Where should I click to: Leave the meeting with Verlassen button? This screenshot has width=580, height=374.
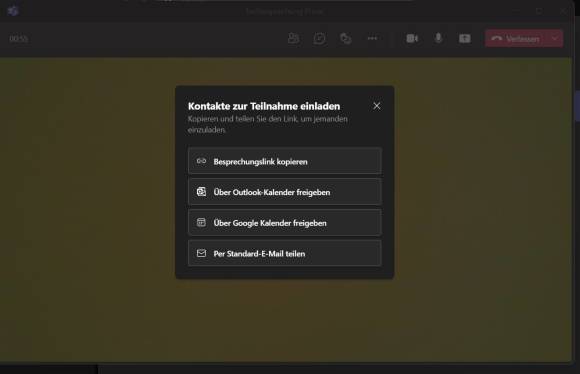(516, 38)
